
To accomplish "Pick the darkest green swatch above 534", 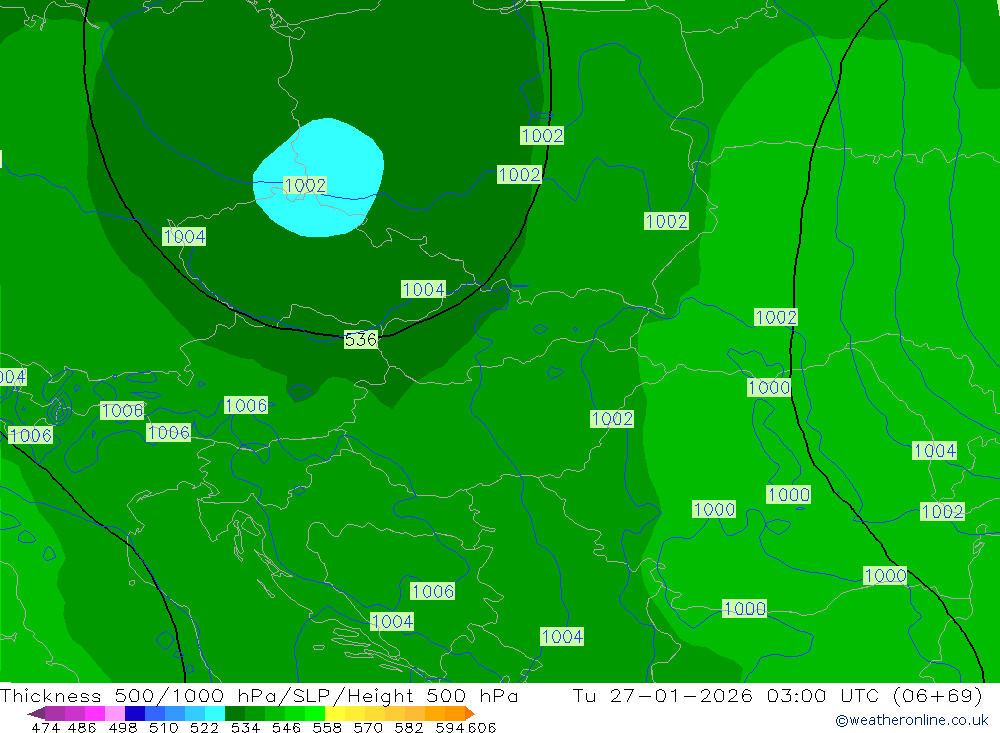I will (235, 713).
